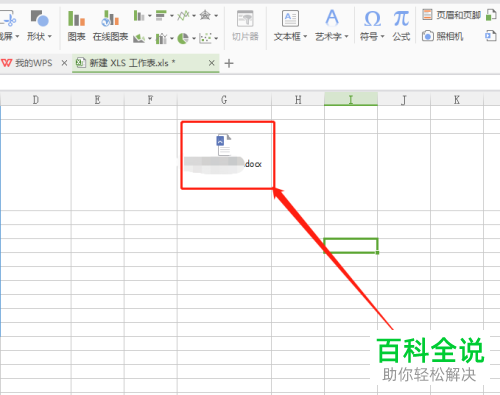Image resolution: width=500 pixels, height=395 pixels.
Task: Click the 公式 label text
Action: pos(401,36)
